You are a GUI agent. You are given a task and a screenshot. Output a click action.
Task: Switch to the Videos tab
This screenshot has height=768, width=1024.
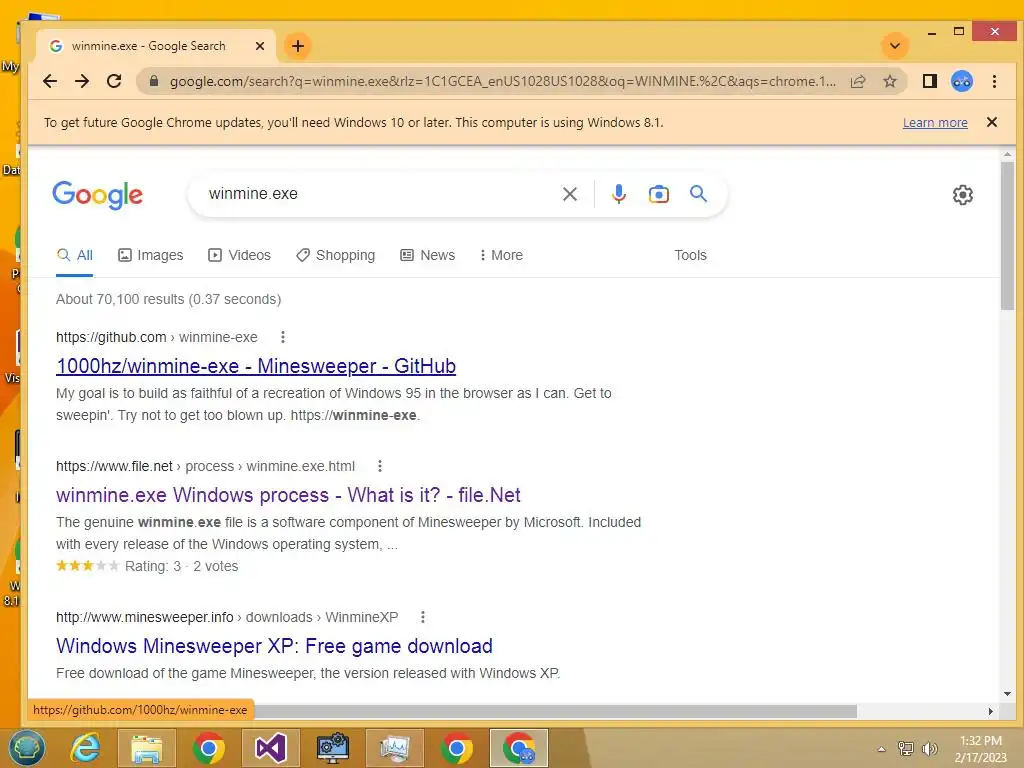point(239,255)
